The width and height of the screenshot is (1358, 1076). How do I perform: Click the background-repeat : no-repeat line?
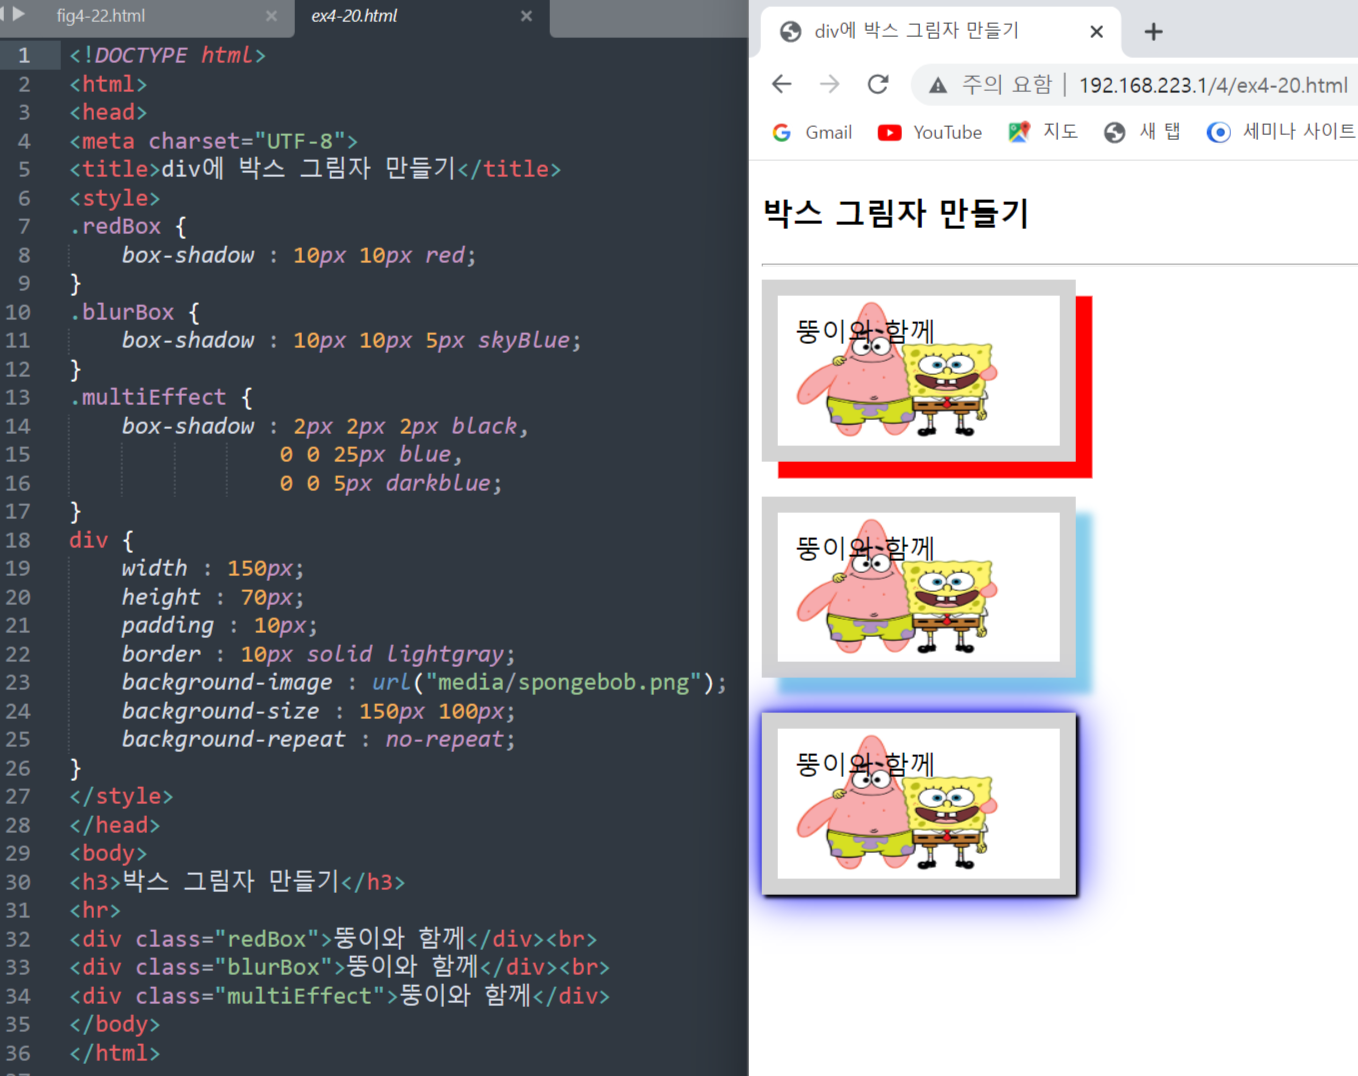[318, 739]
